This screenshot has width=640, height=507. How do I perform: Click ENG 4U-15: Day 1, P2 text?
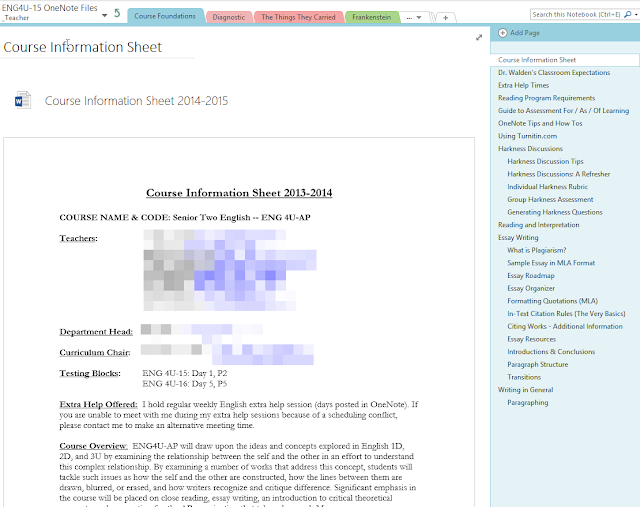tap(184, 373)
